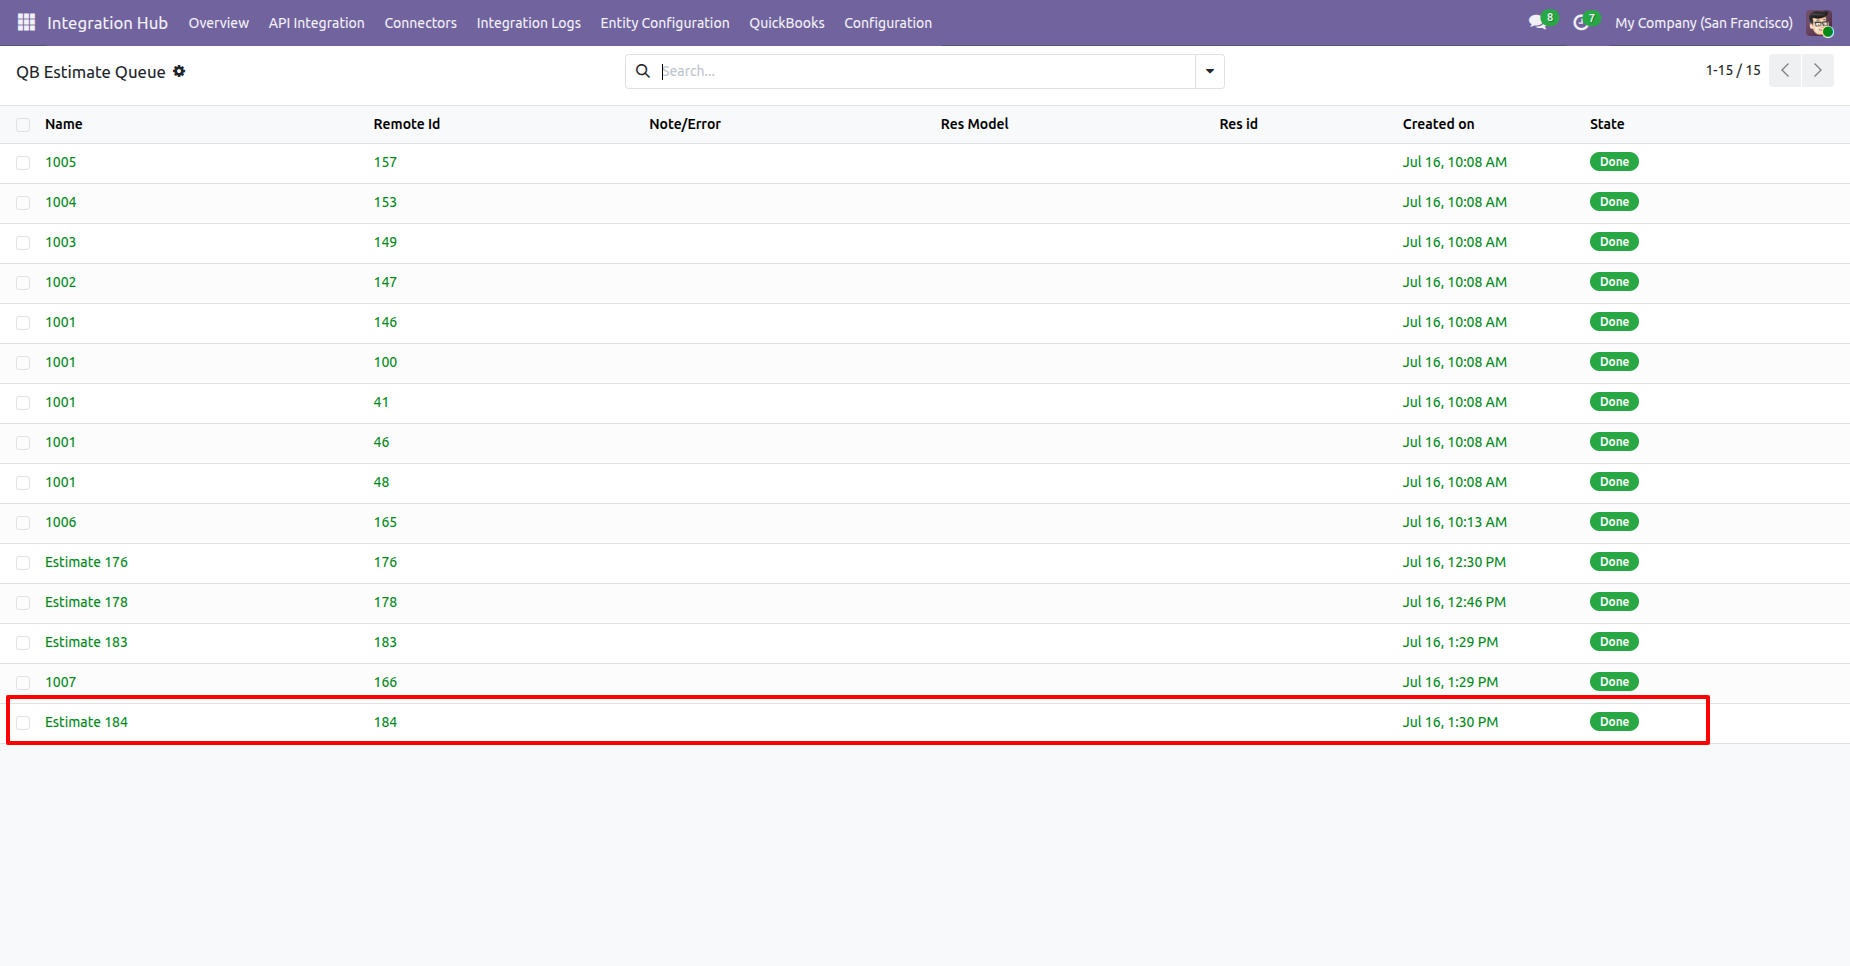Open the Entity Configuration menu

coord(665,23)
